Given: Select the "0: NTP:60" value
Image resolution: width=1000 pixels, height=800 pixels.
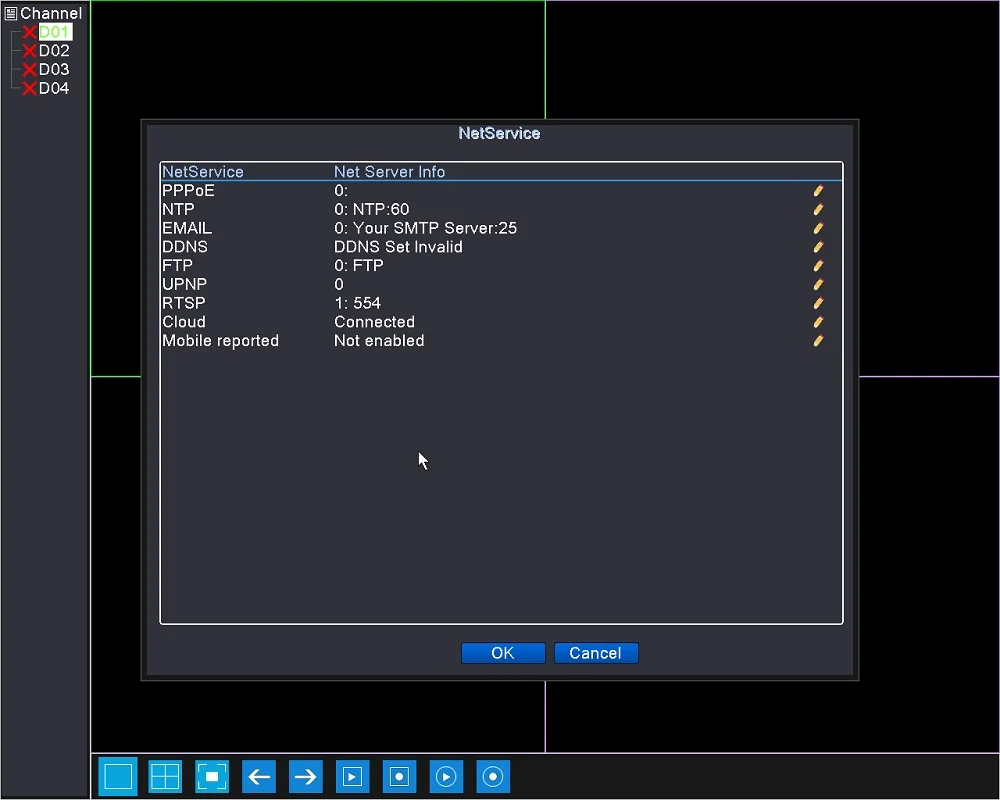Looking at the screenshot, I should [372, 209].
